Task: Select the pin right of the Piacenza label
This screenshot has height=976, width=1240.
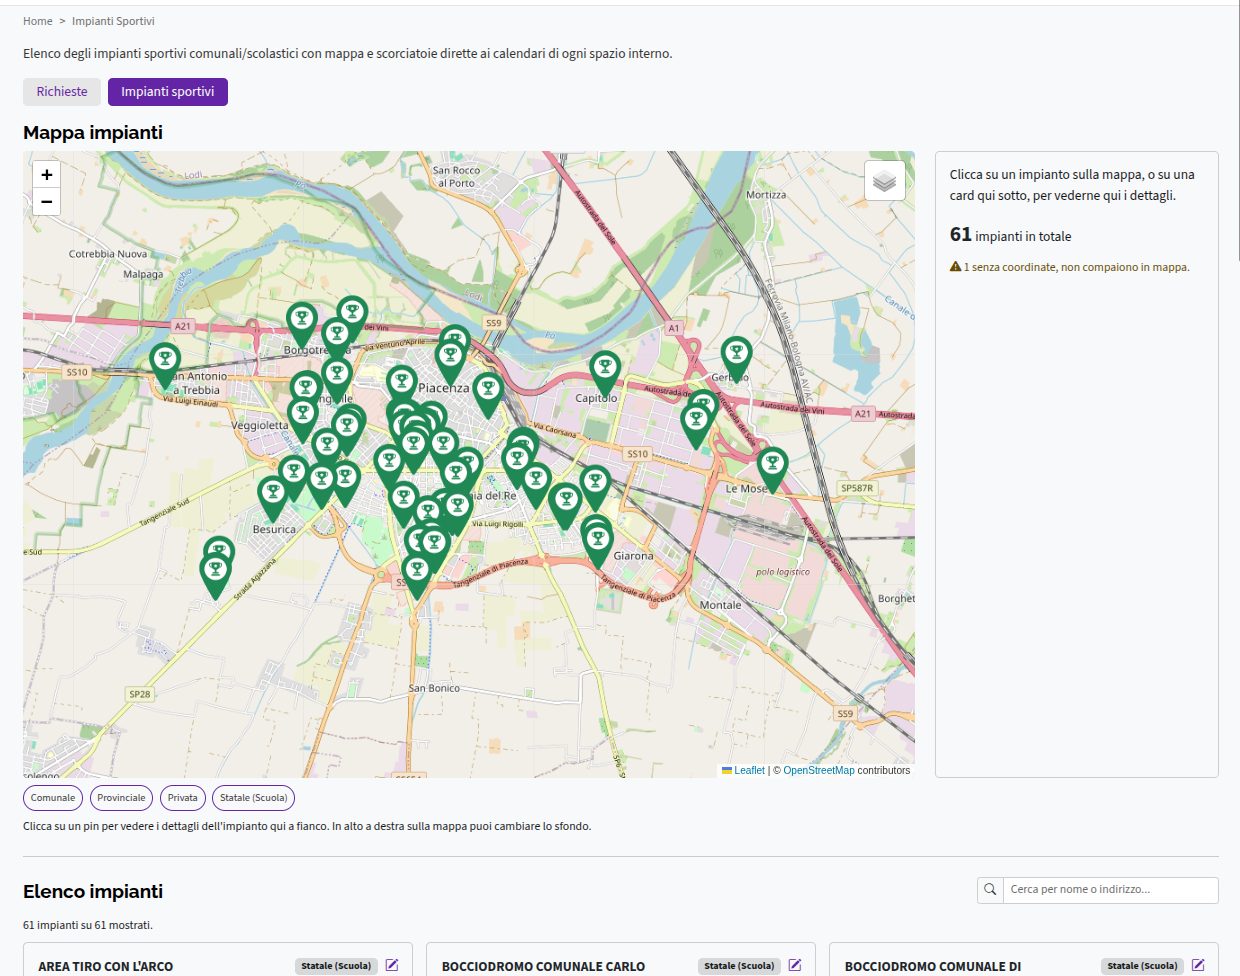Action: [488, 395]
